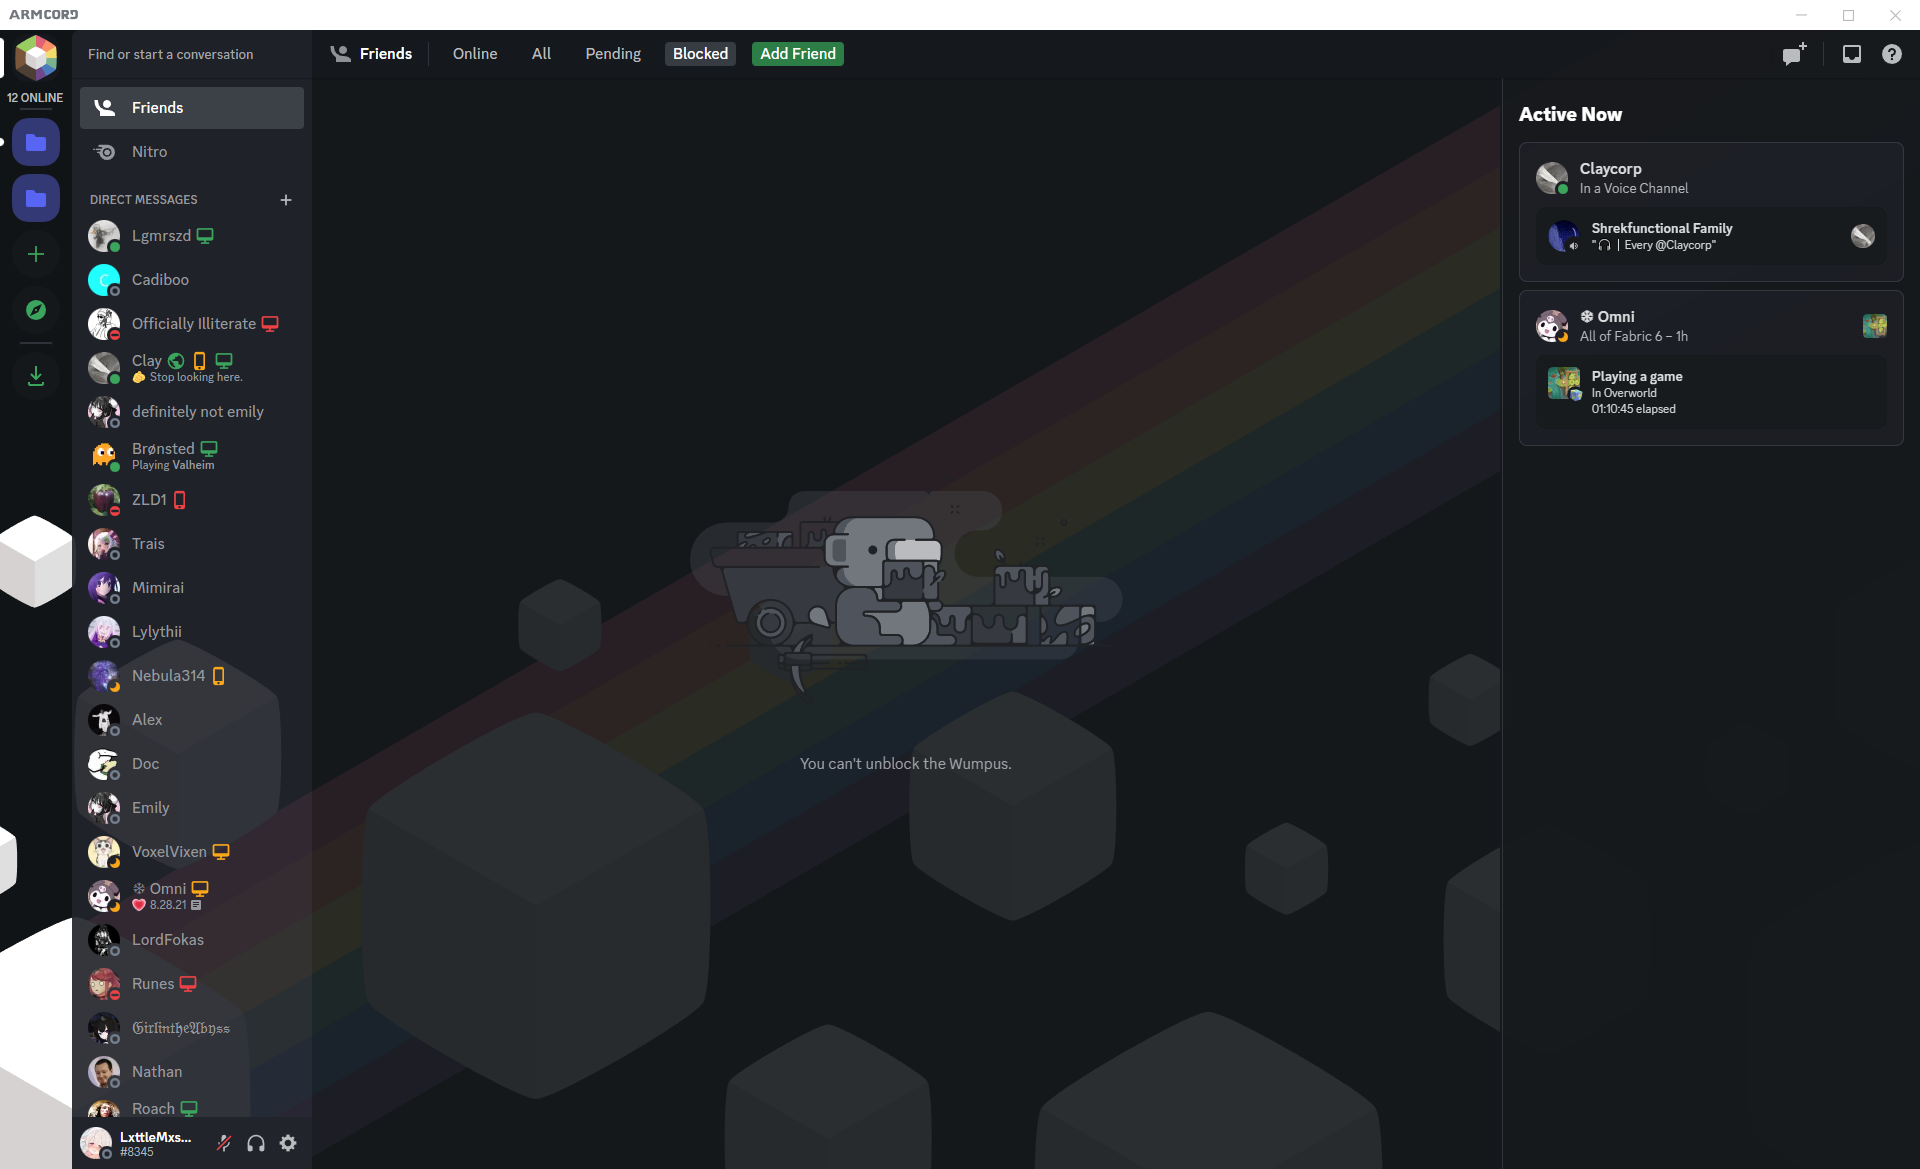Switch to the Pending tab
The width and height of the screenshot is (1920, 1169).
(613, 54)
